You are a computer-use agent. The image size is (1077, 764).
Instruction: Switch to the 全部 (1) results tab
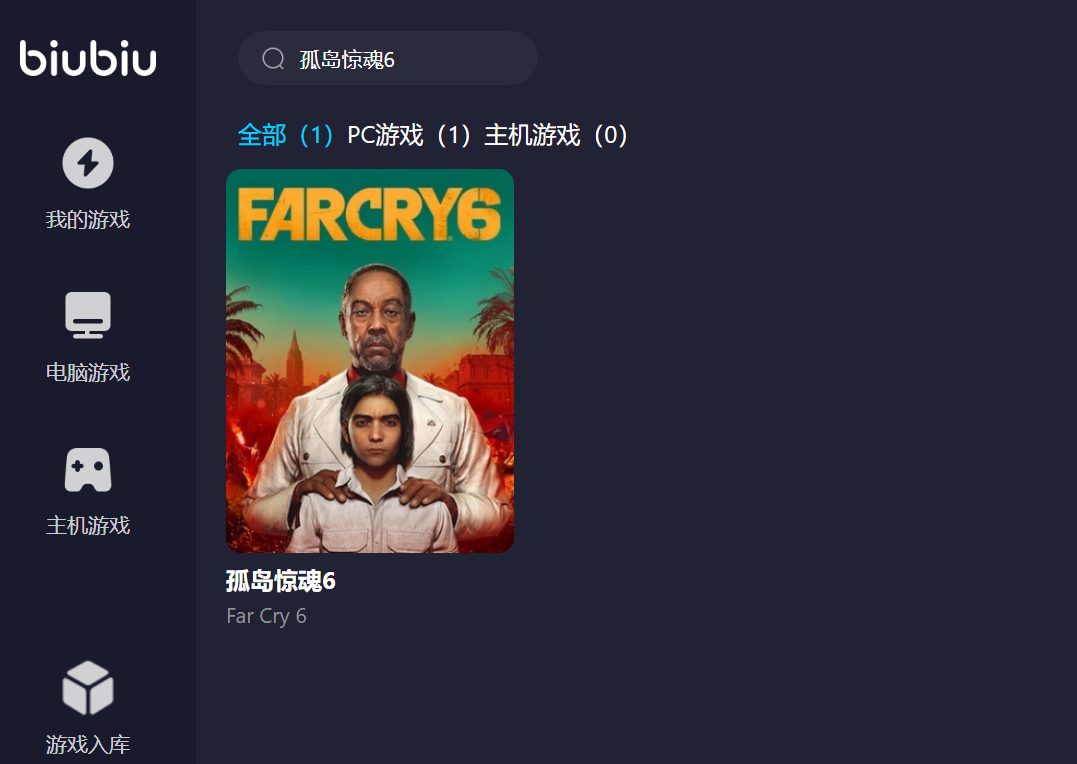click(285, 135)
